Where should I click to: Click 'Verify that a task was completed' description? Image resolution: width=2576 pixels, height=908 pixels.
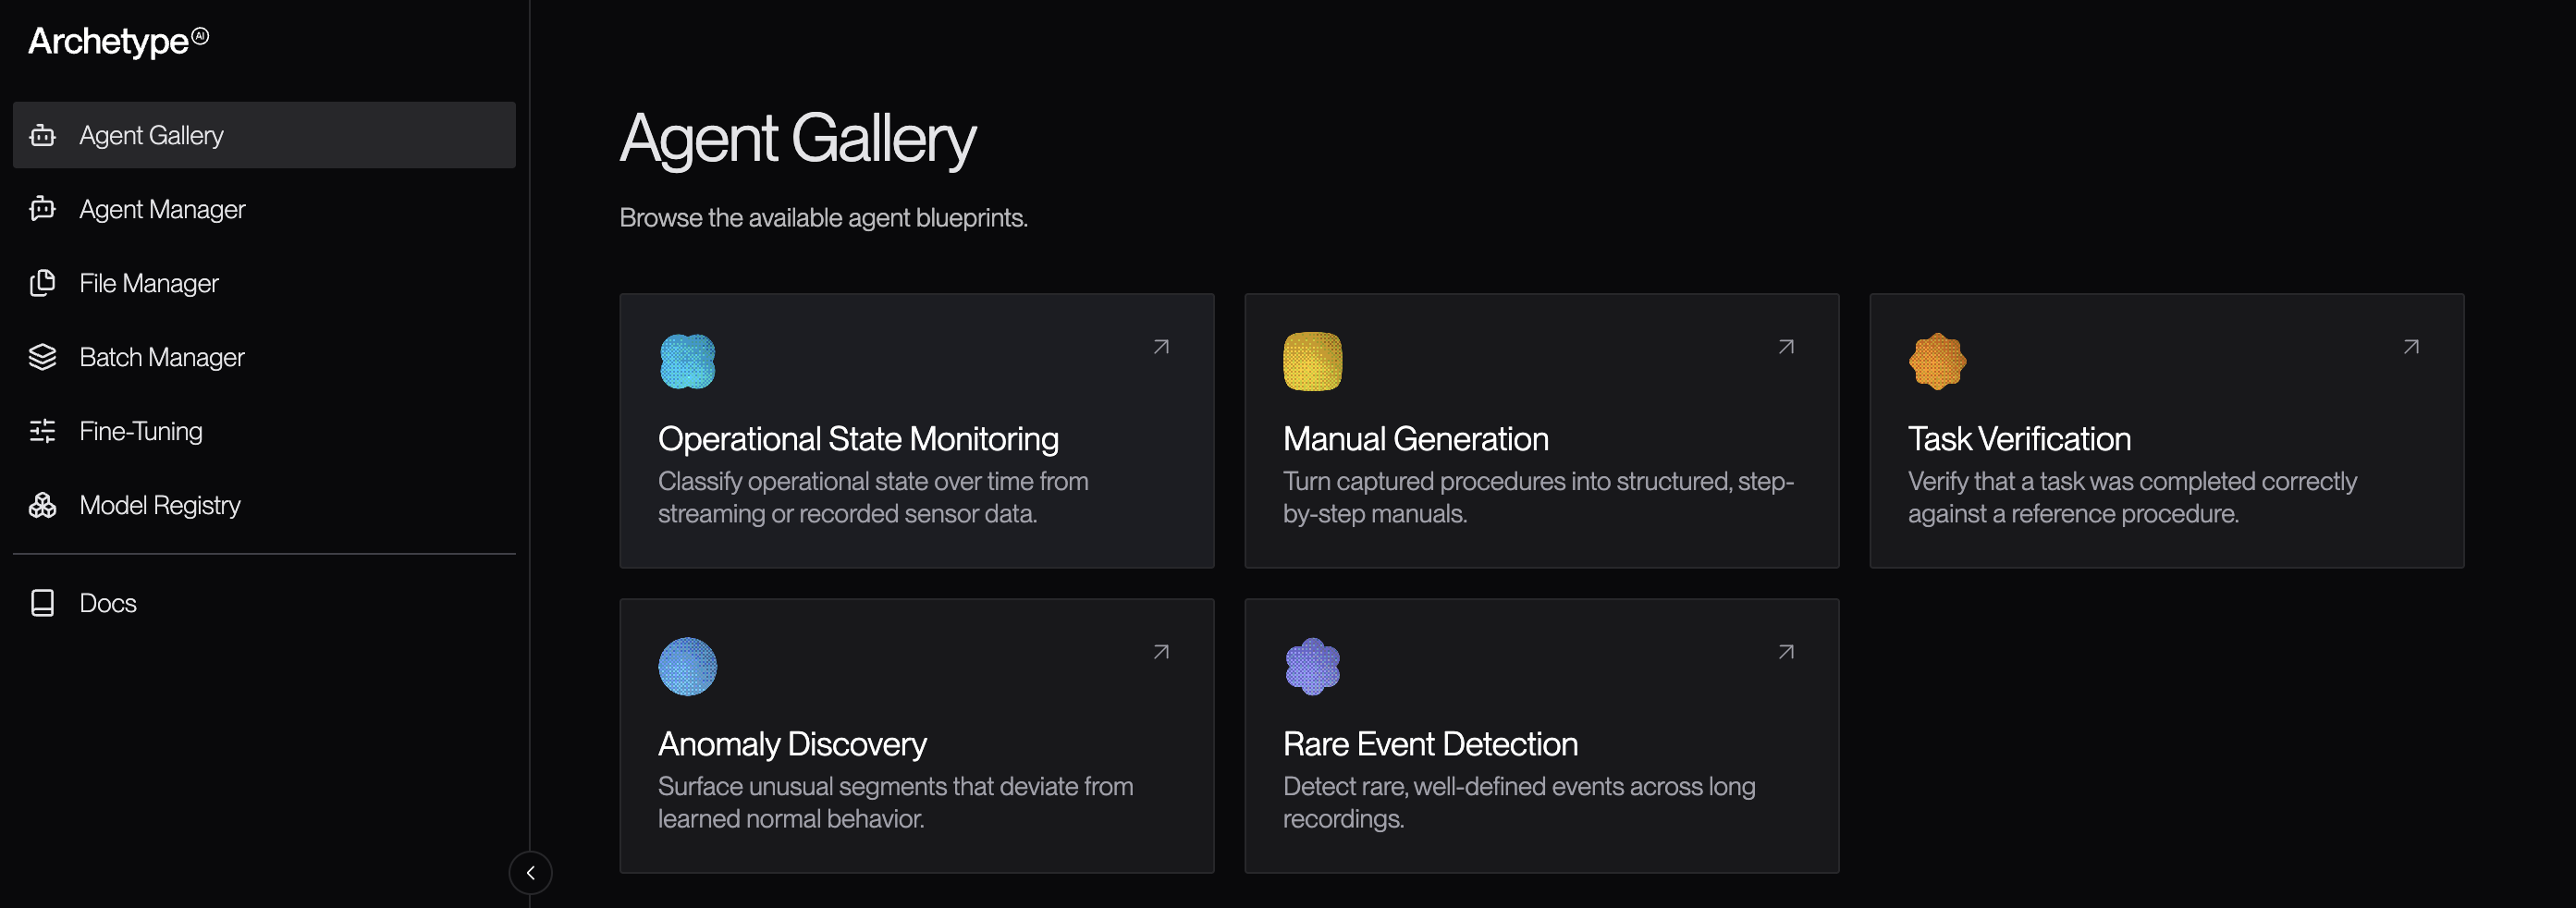2132,497
